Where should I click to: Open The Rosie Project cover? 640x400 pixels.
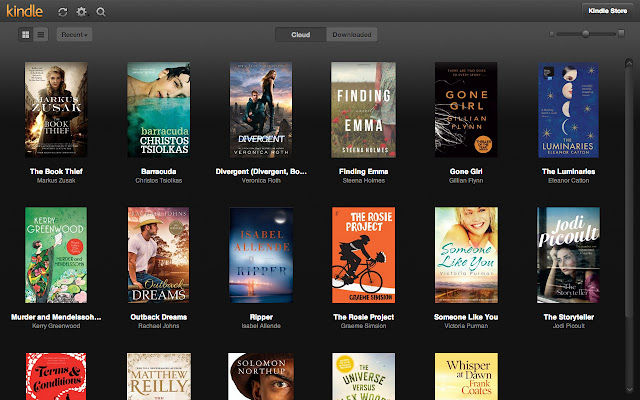[x=363, y=255]
